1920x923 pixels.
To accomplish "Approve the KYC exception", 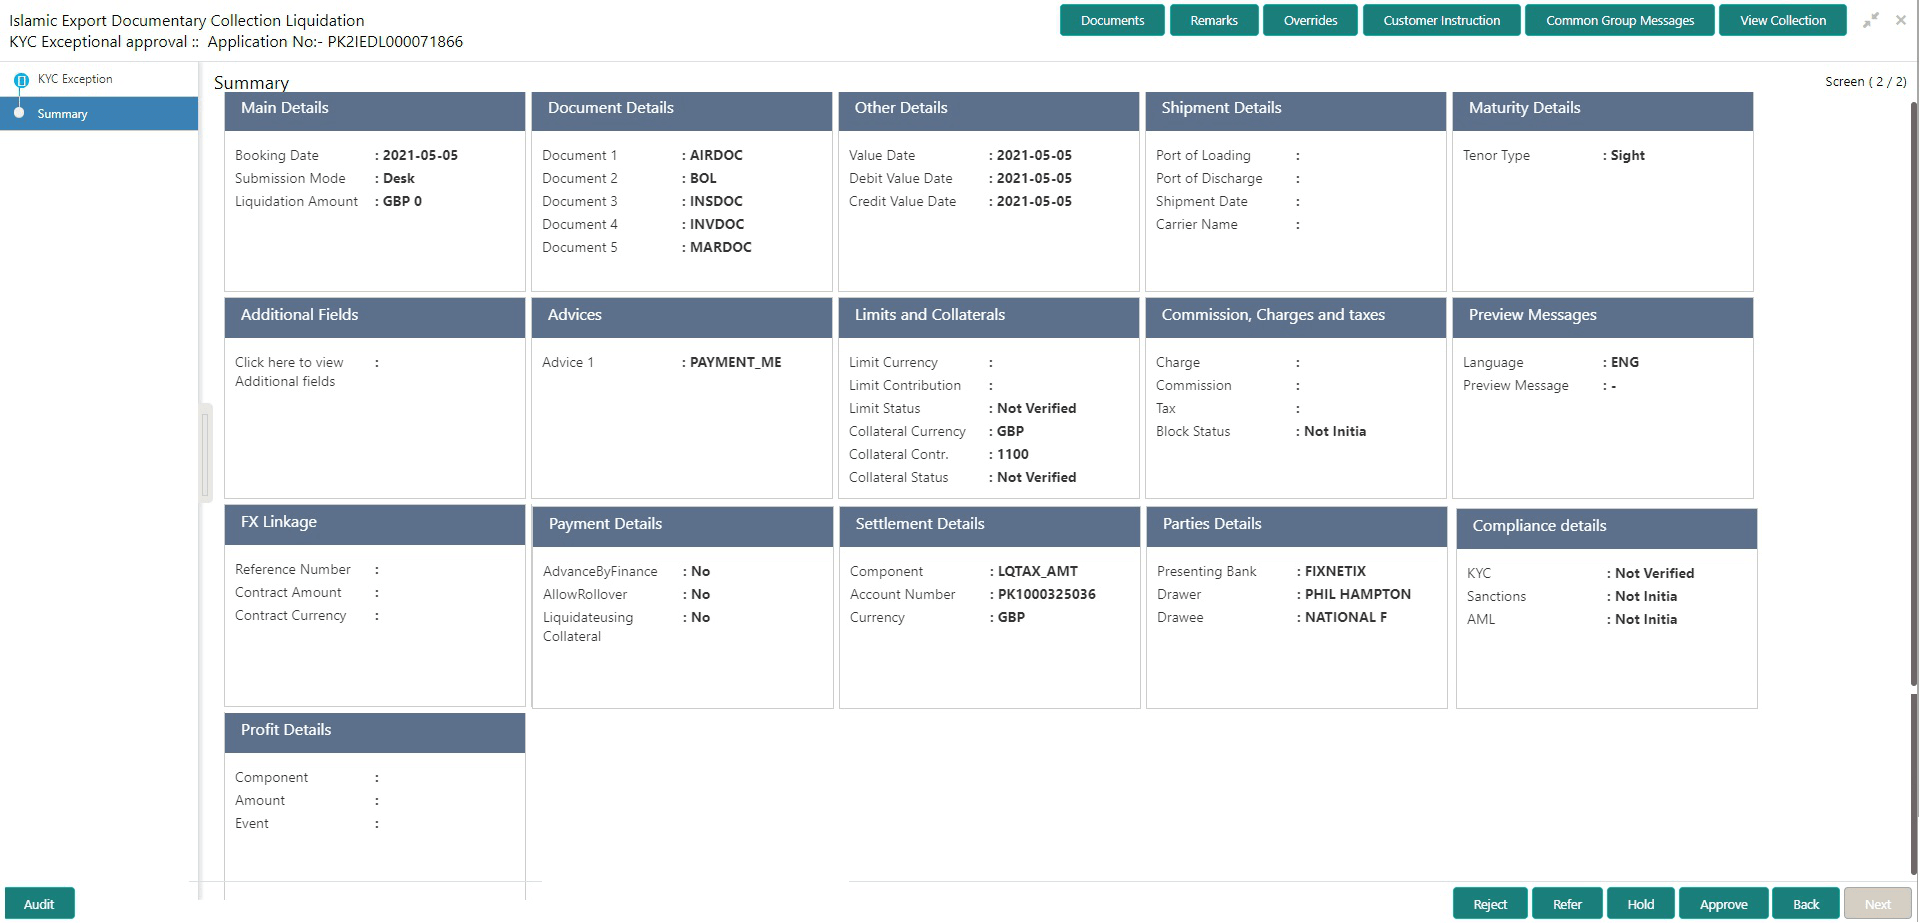I will (x=1722, y=903).
